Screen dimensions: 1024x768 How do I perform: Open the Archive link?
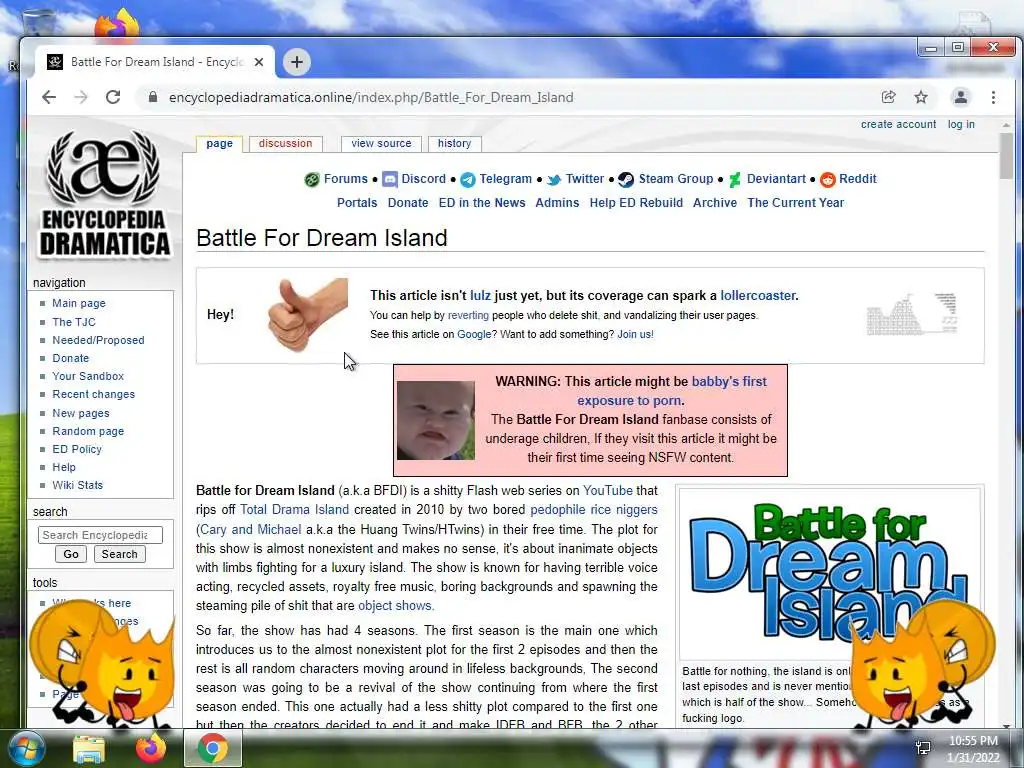pyautogui.click(x=714, y=203)
